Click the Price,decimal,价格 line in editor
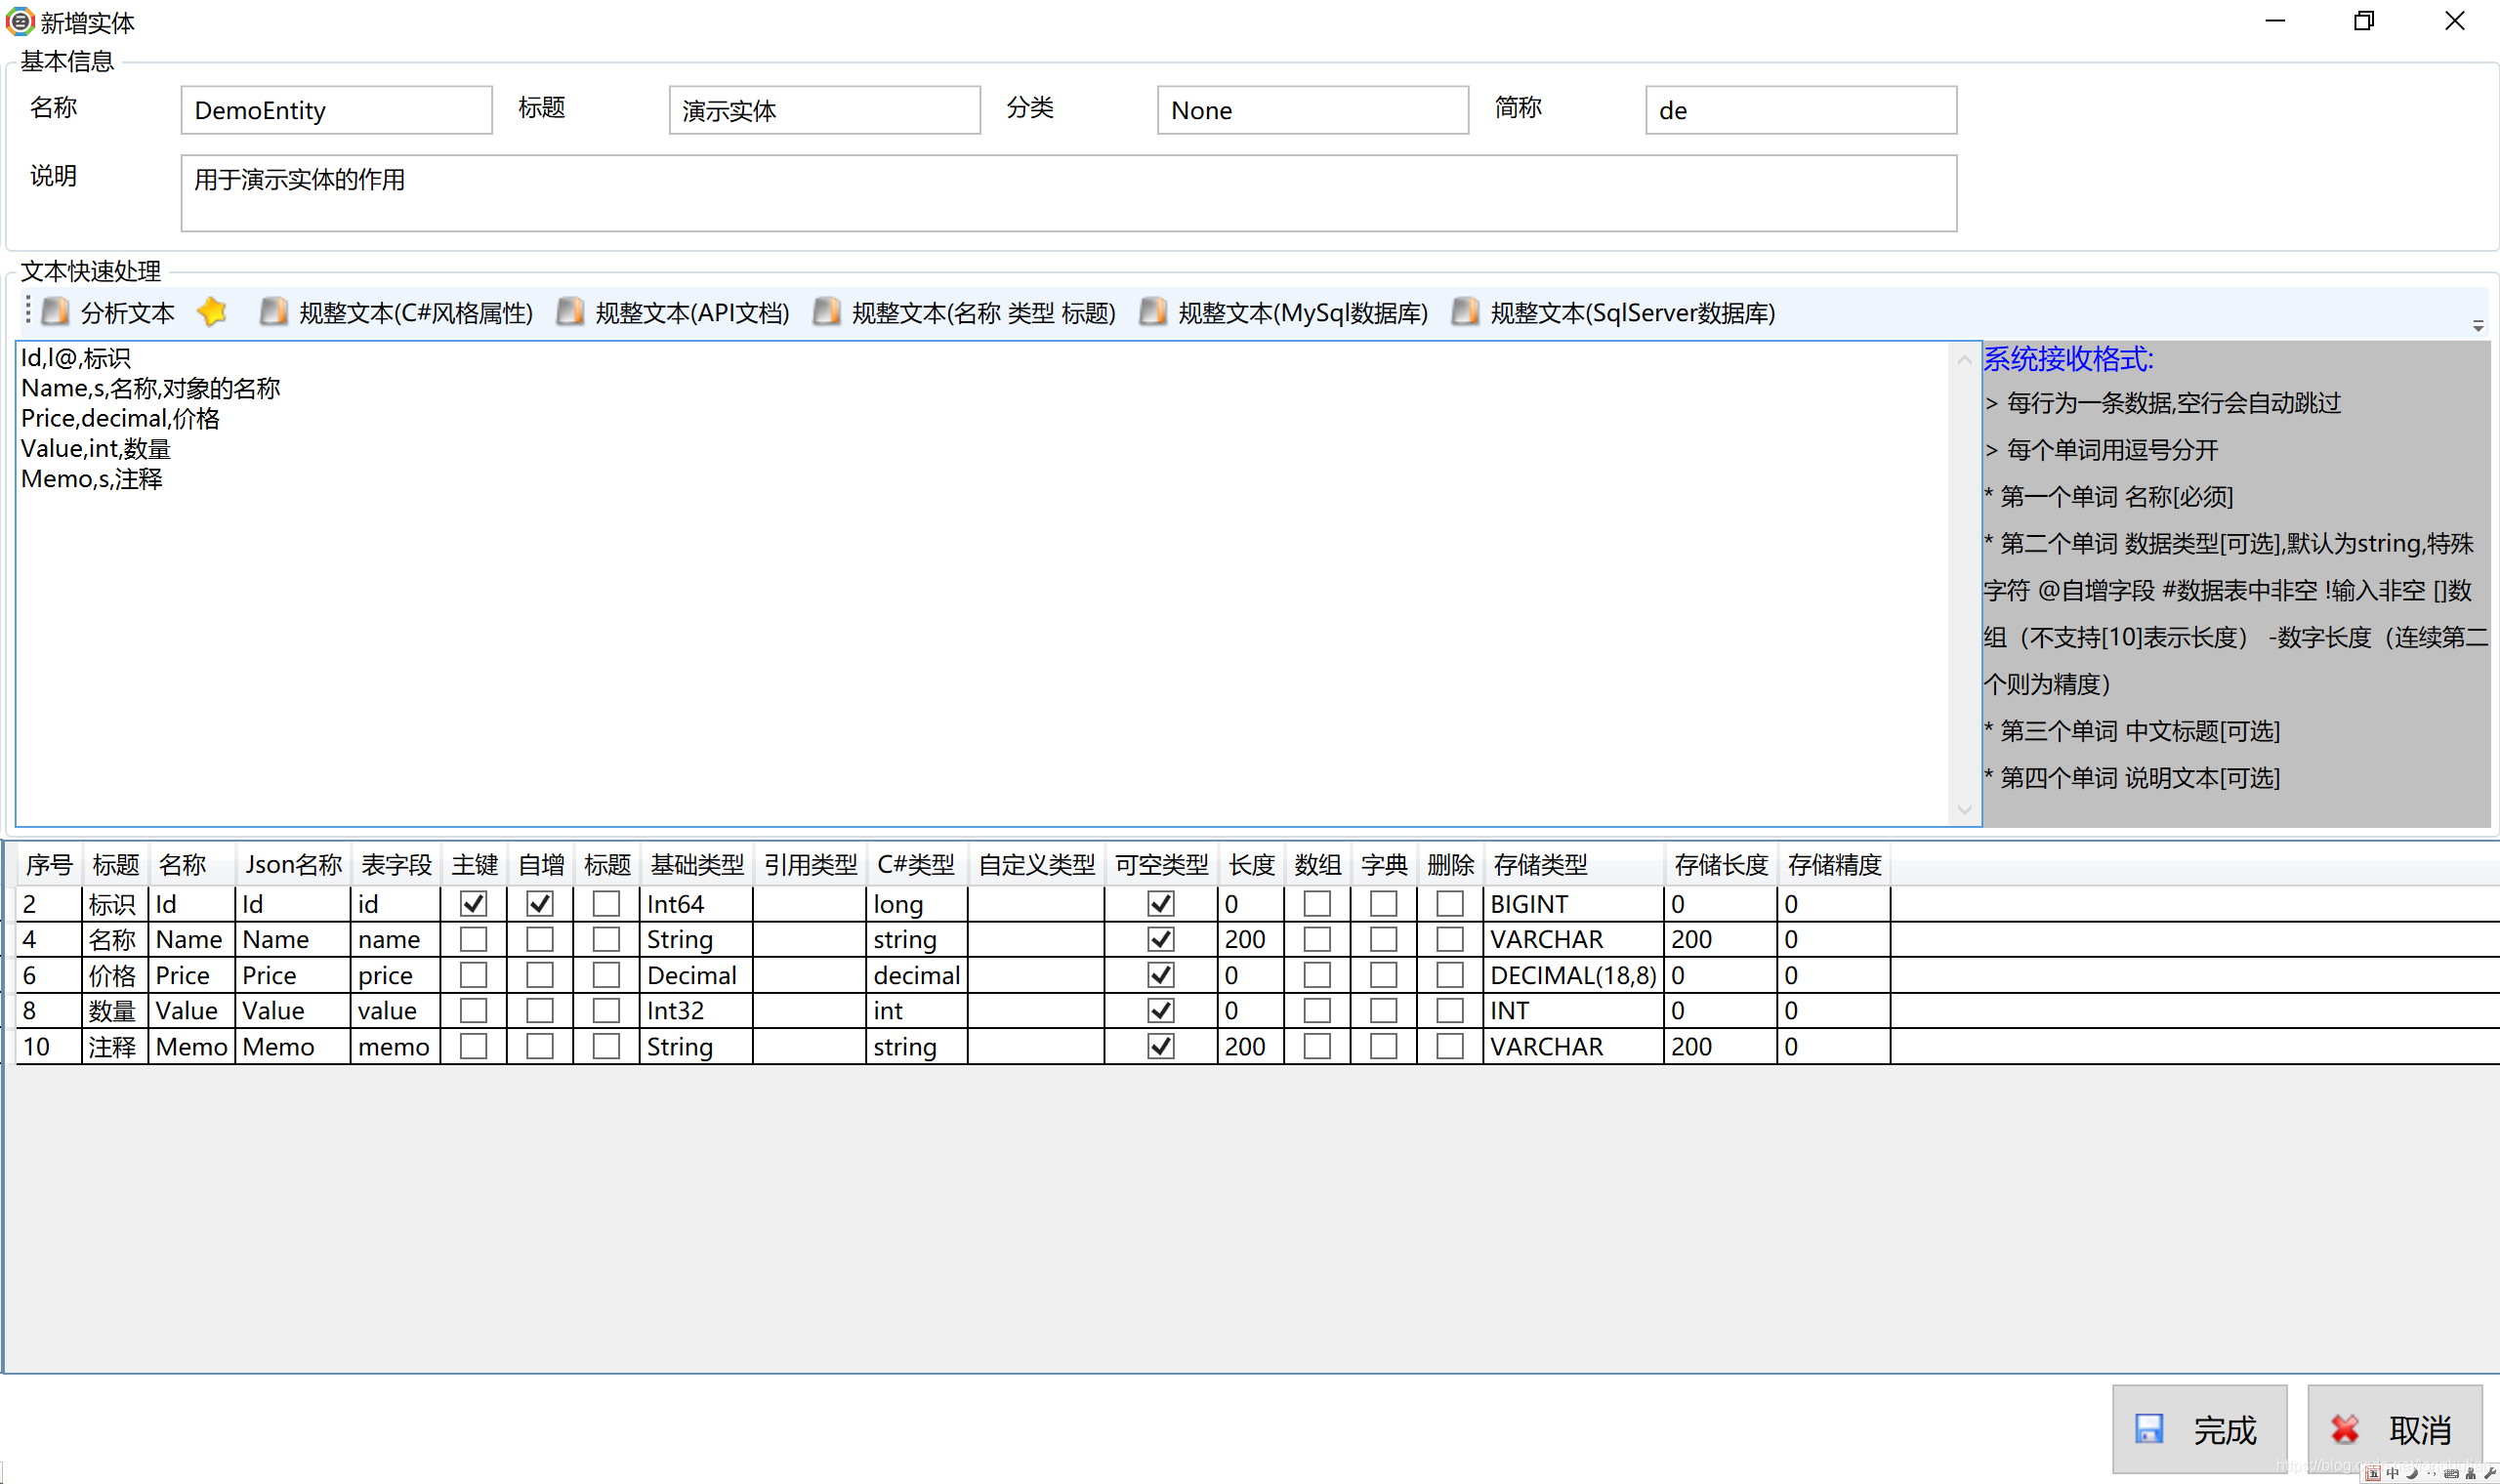The image size is (2500, 1484). pyautogui.click(x=120, y=418)
